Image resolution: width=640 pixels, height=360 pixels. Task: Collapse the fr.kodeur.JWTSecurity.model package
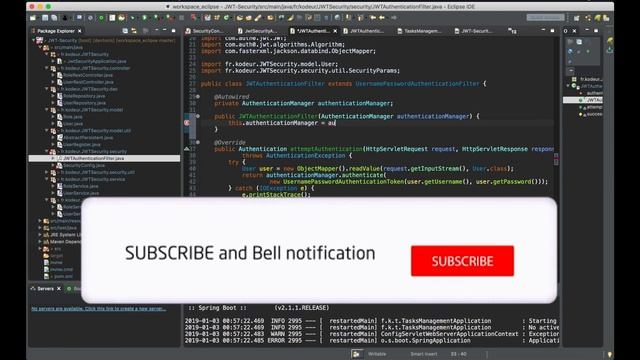coord(47,110)
